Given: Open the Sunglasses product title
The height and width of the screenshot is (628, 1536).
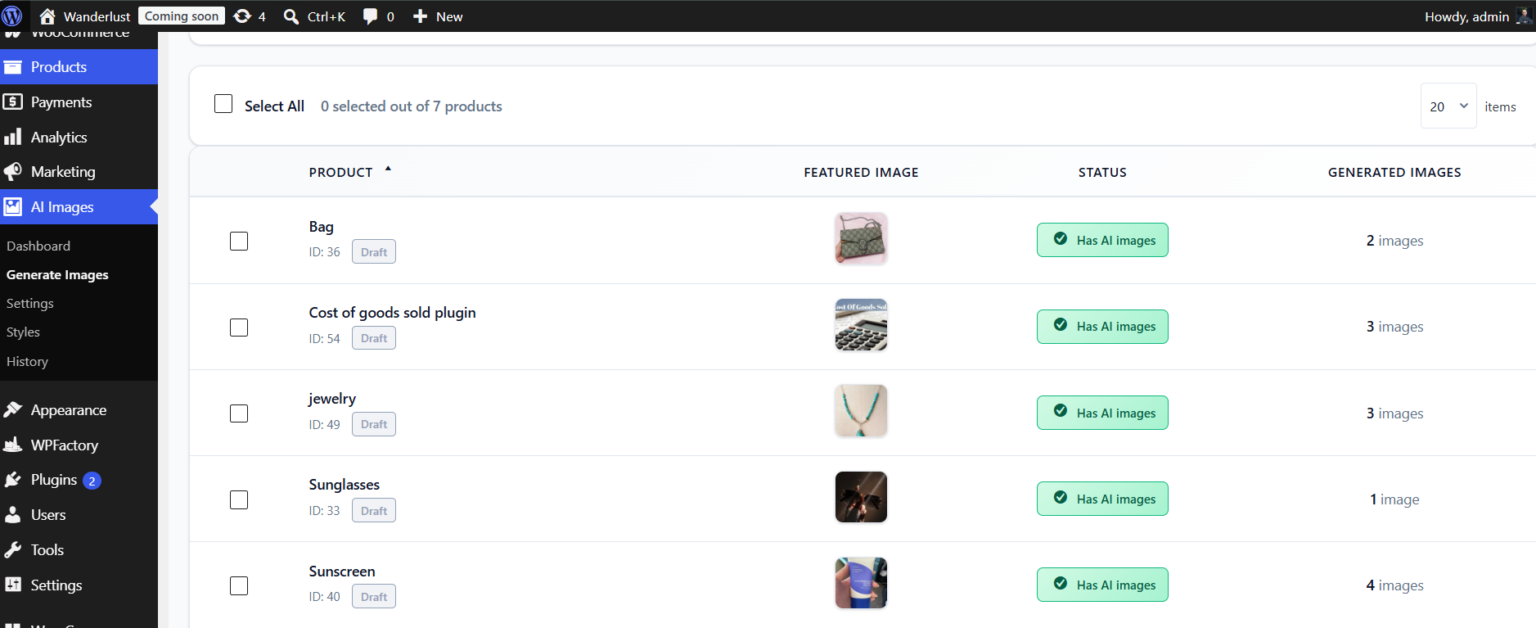Looking at the screenshot, I should [x=344, y=485].
